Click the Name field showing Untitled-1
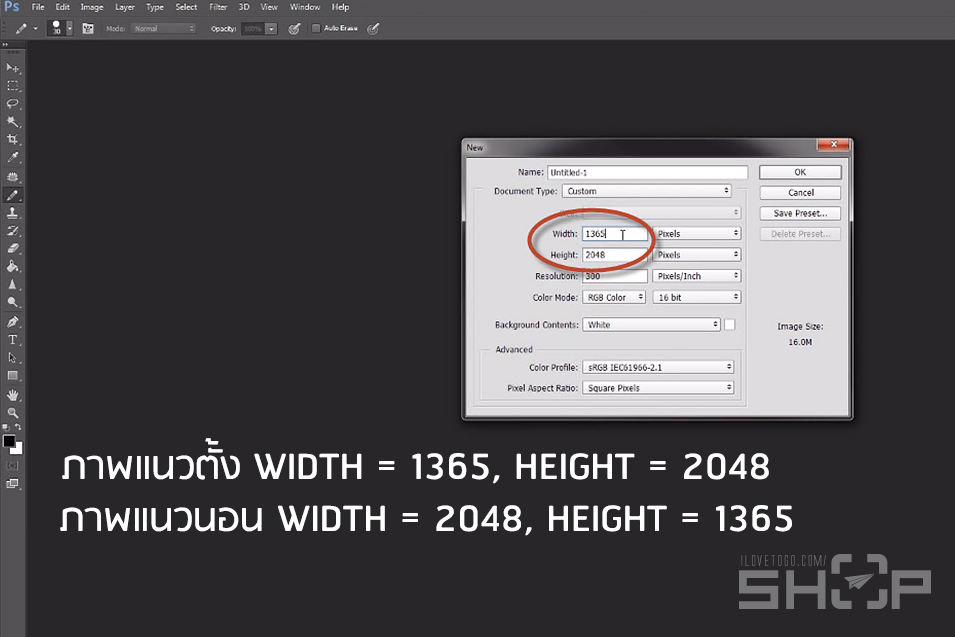The image size is (955, 637). [x=647, y=172]
